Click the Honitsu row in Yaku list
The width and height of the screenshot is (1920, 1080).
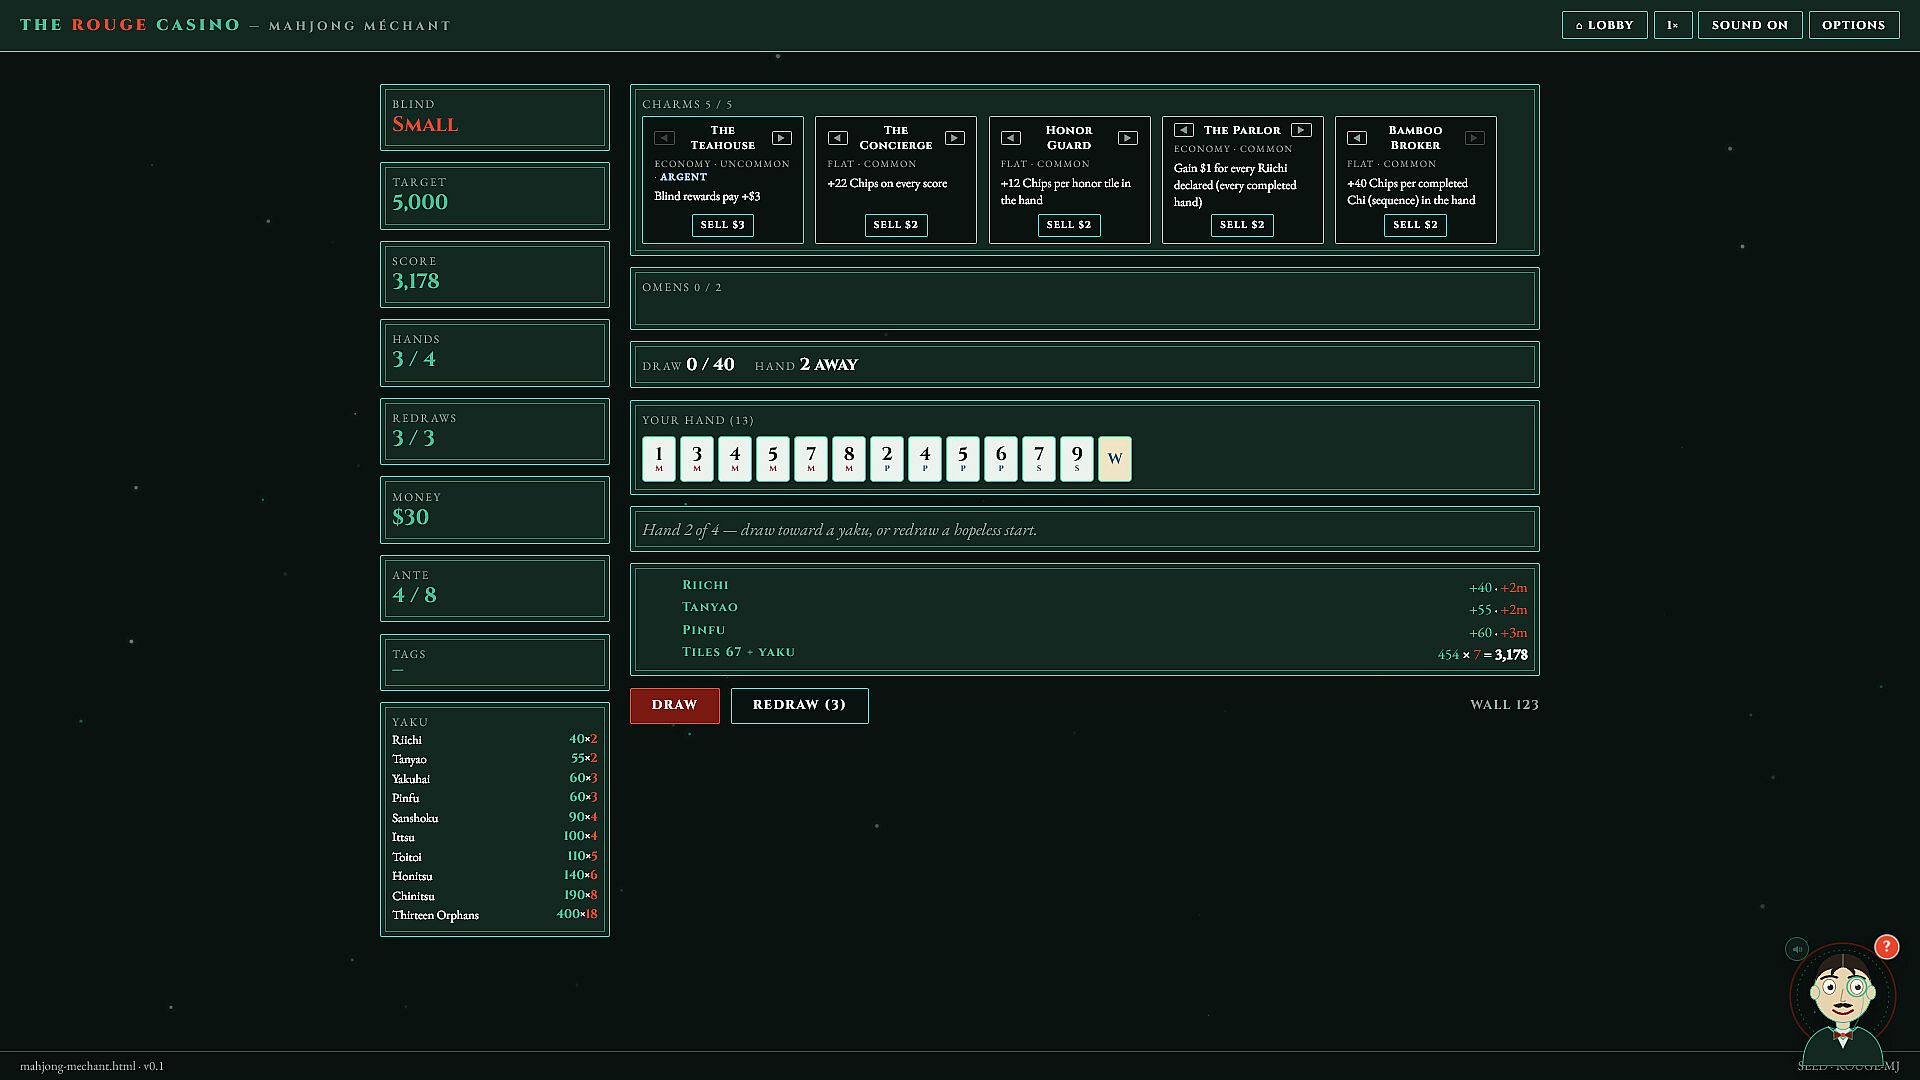click(494, 876)
